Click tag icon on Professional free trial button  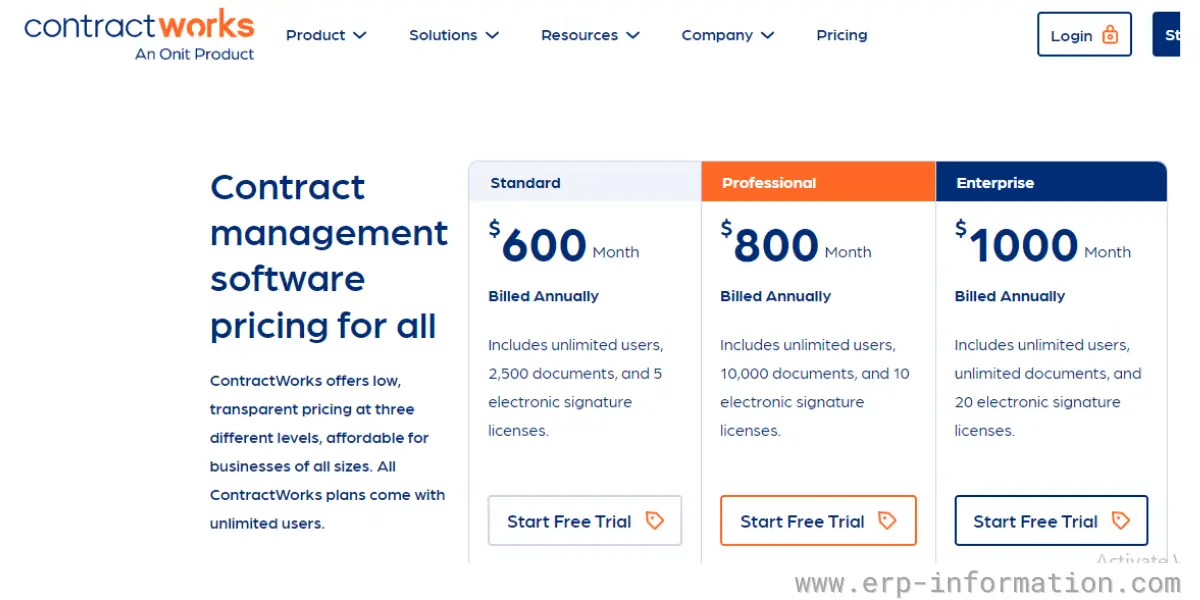[887, 521]
